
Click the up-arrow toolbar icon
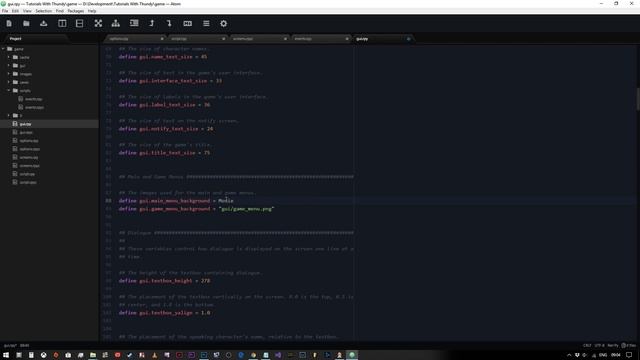152,23
